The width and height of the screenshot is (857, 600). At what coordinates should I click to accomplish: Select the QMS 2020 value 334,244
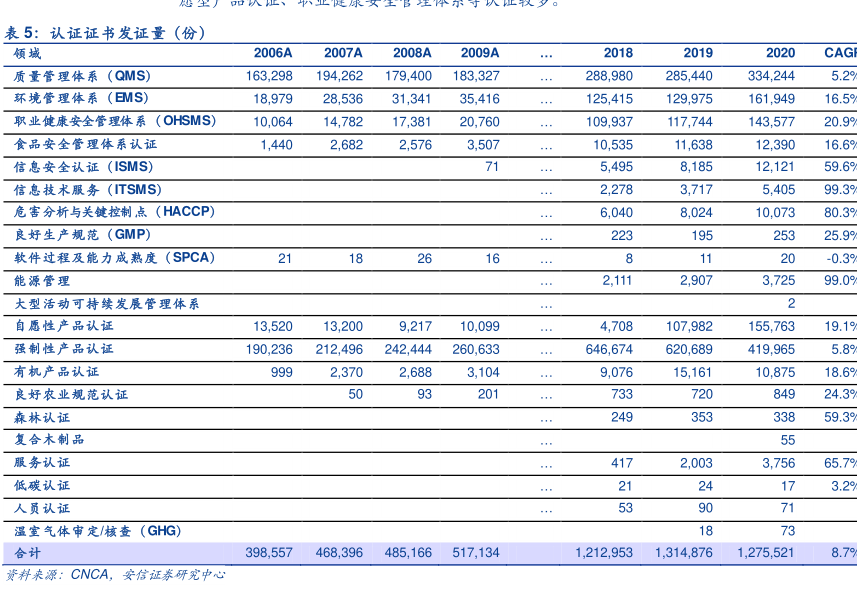pyautogui.click(x=770, y=76)
